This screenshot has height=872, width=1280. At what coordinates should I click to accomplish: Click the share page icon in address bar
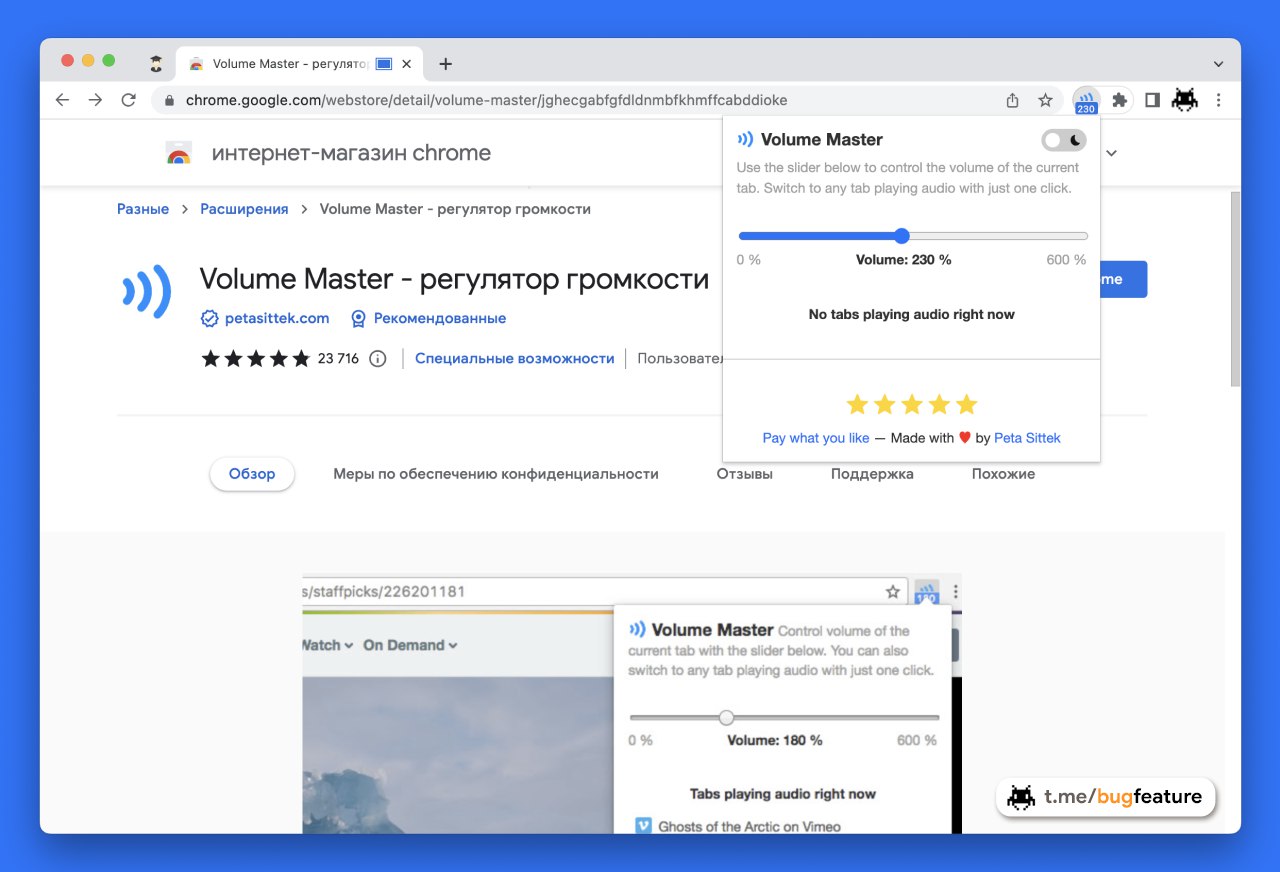pos(1012,100)
